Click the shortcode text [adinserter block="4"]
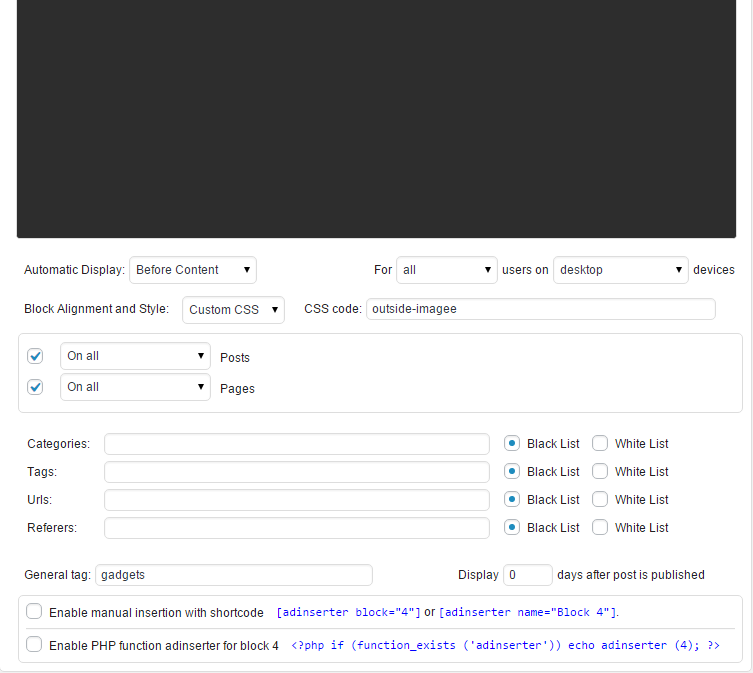Image resolution: width=753 pixels, height=673 pixels. (x=349, y=612)
